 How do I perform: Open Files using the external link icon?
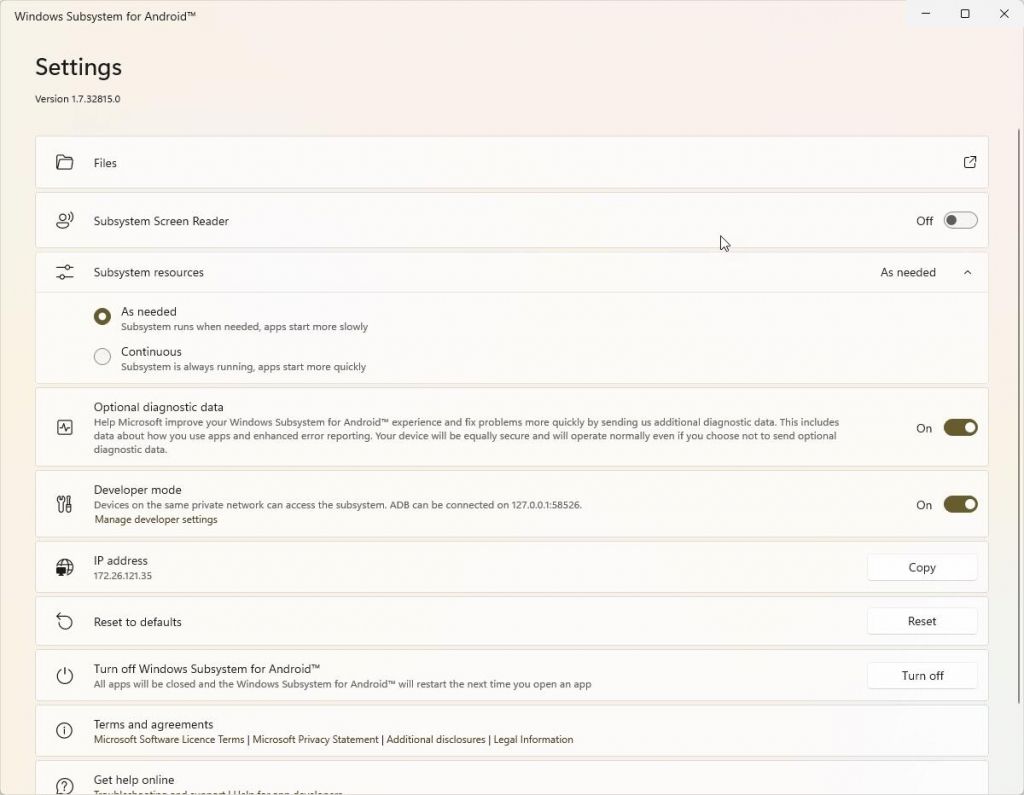pos(969,162)
